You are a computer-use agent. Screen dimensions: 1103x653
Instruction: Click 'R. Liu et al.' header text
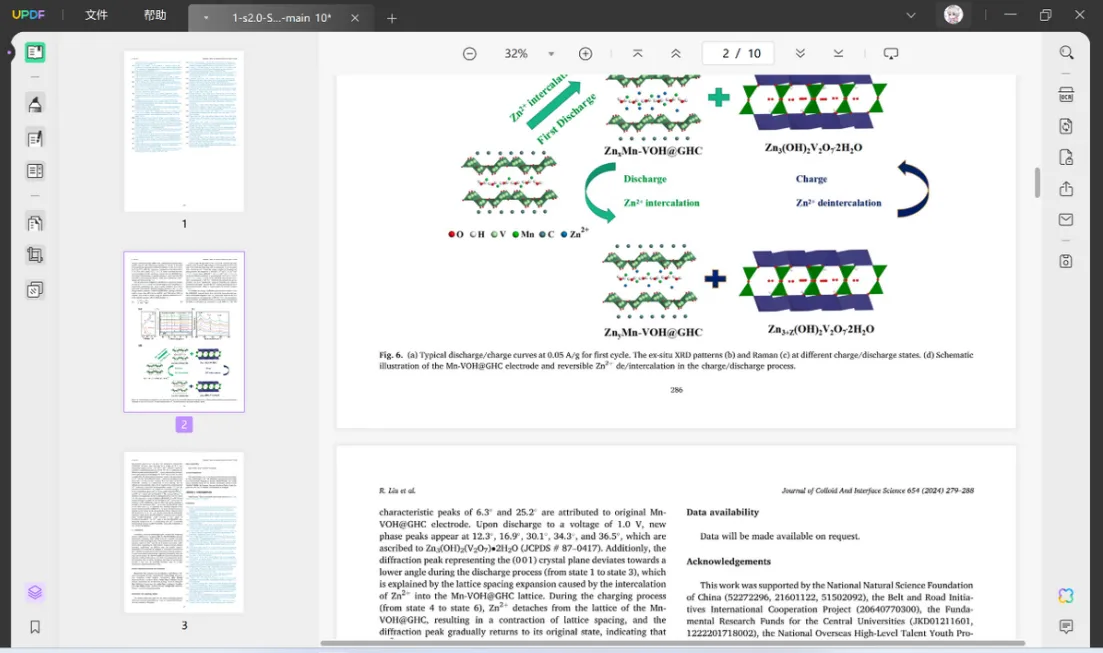click(x=397, y=490)
